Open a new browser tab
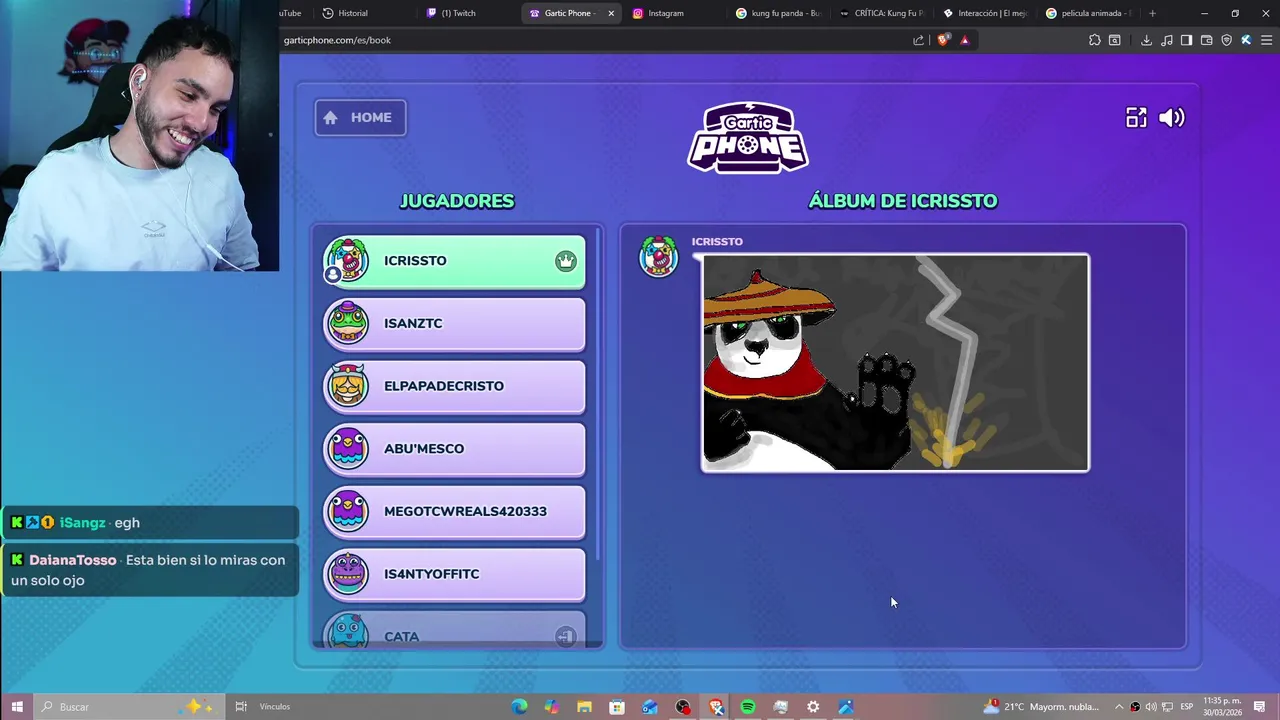Image resolution: width=1280 pixels, height=720 pixels. click(x=1152, y=13)
